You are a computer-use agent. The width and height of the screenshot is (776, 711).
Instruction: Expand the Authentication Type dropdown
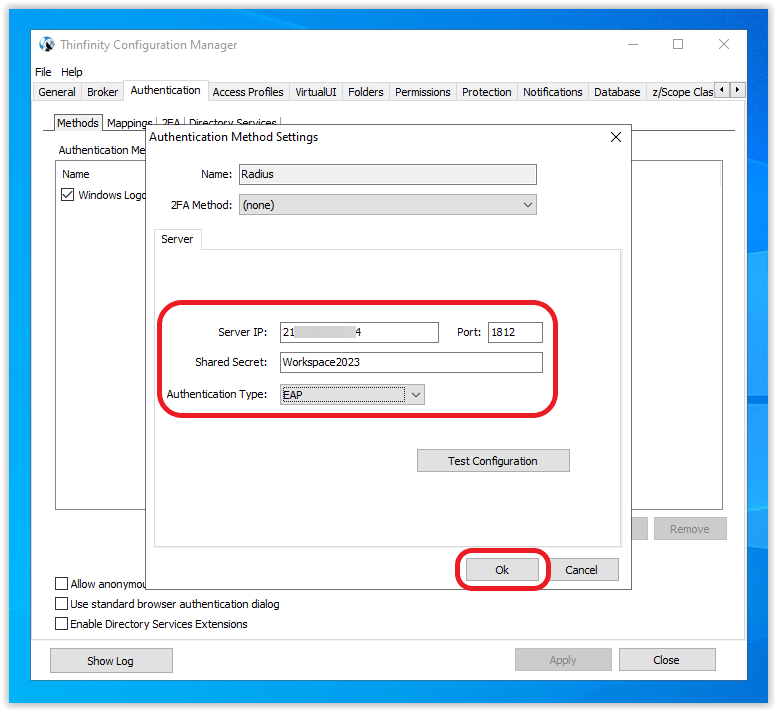[352, 394]
